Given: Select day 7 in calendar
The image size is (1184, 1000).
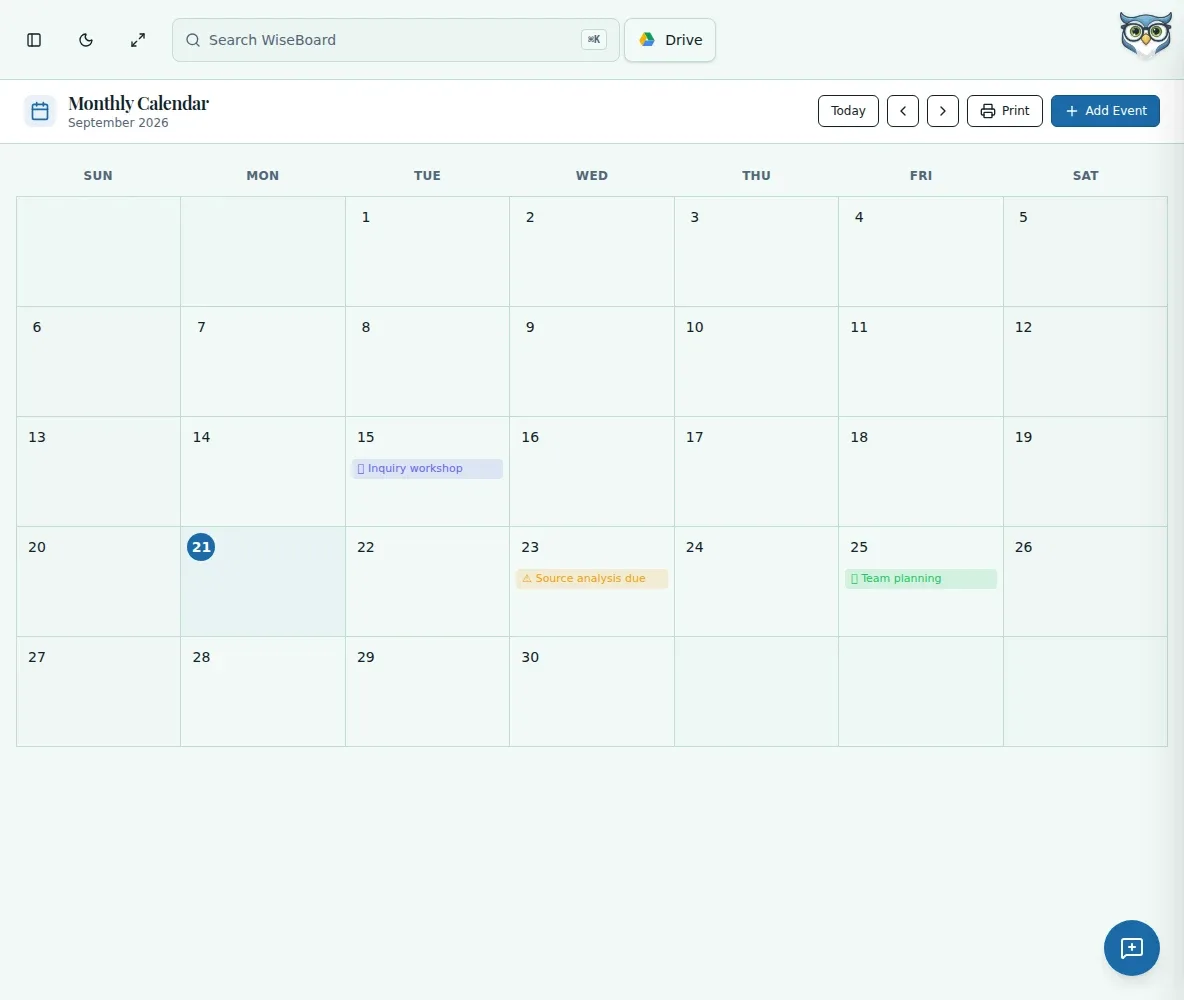Looking at the screenshot, I should point(263,362).
